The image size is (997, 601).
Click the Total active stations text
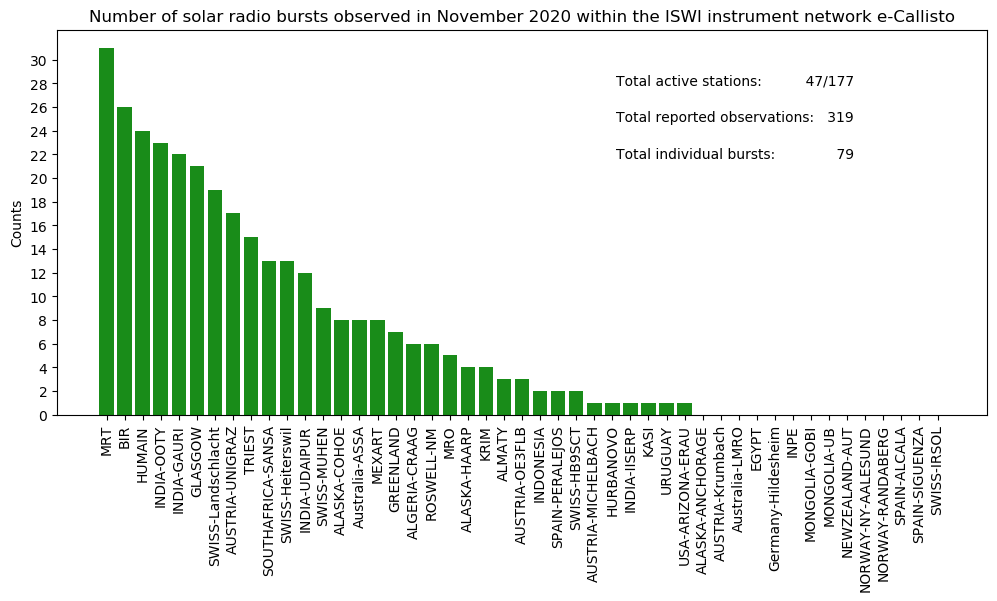point(688,81)
